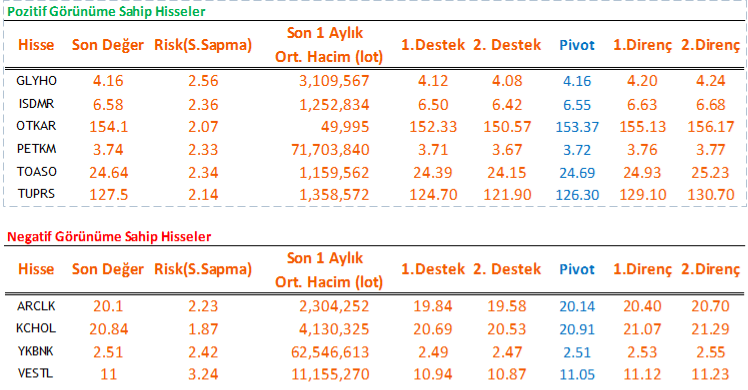Select OTKAR pivot value 153.37

click(x=577, y=127)
